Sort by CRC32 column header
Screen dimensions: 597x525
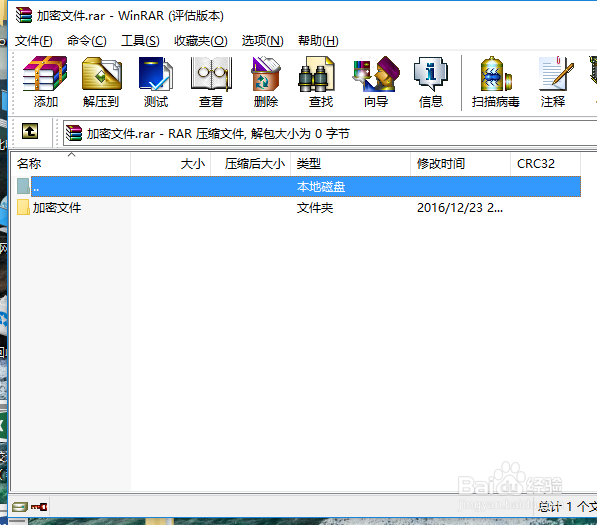(546, 164)
